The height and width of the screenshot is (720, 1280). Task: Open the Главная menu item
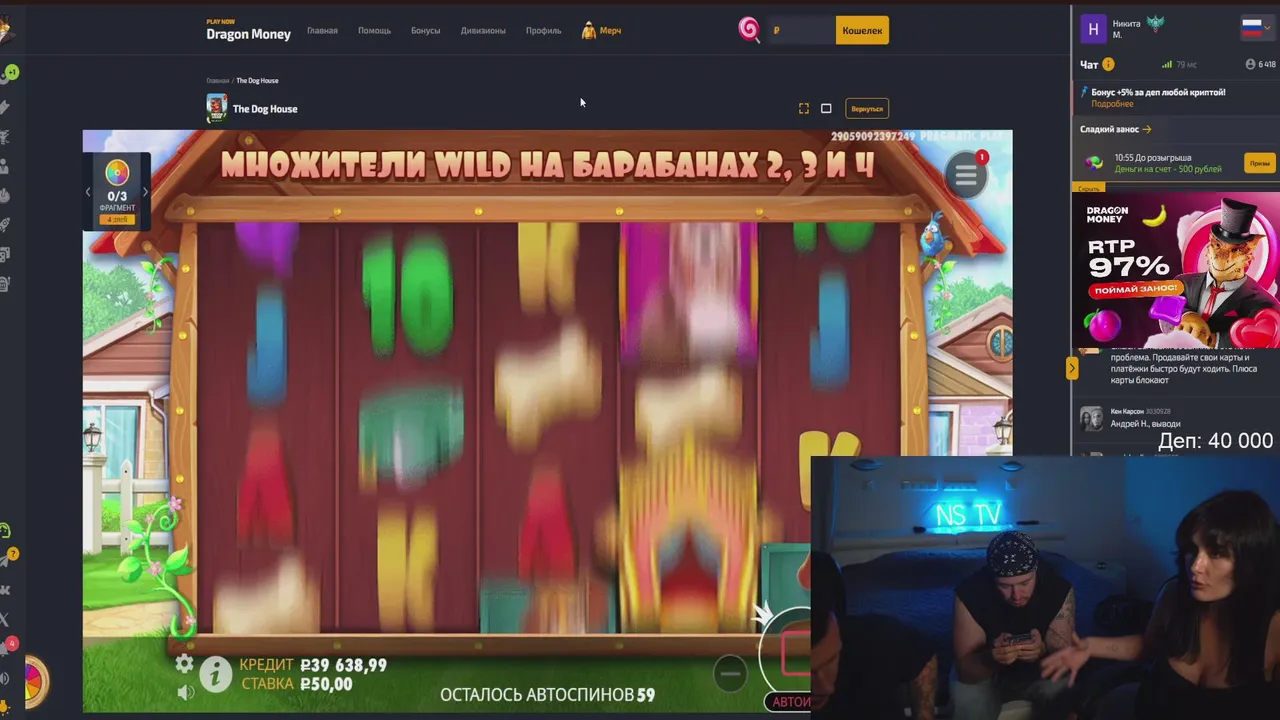tap(322, 30)
